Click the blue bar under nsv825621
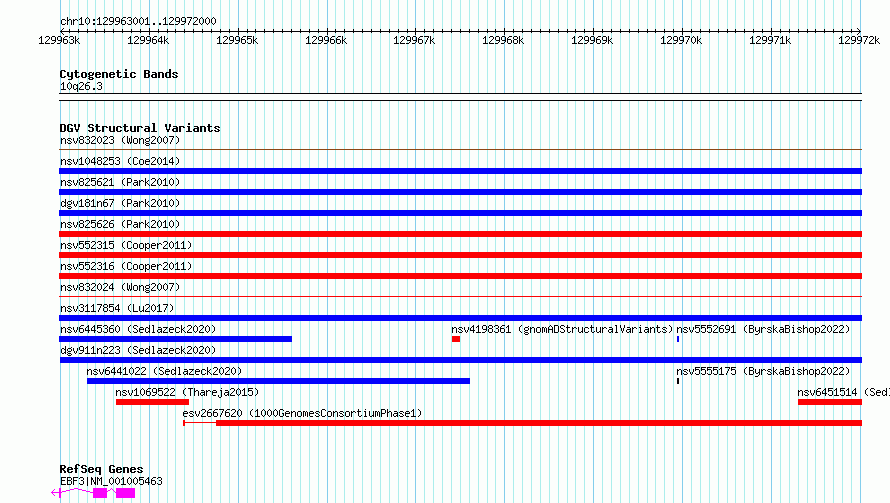890x503 pixels. tap(460, 192)
